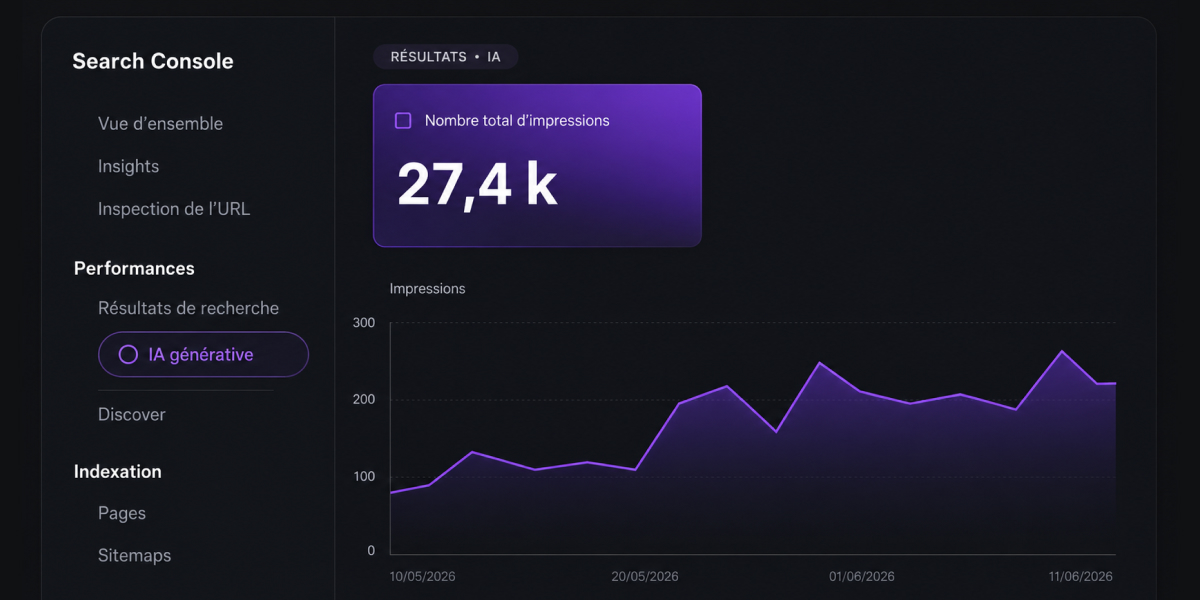This screenshot has height=600, width=1200.
Task: Click the Impressions chart label
Action: point(427,288)
